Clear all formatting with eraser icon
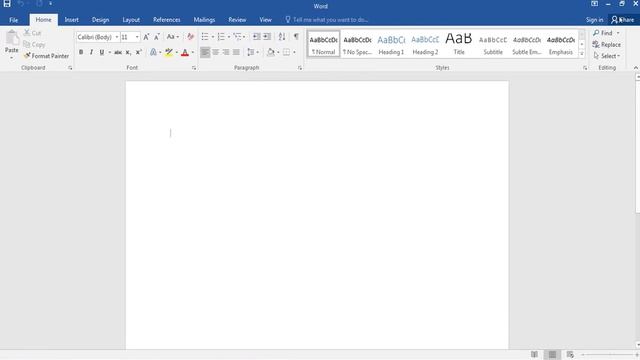Viewport: 640px width, 360px height. (190, 37)
